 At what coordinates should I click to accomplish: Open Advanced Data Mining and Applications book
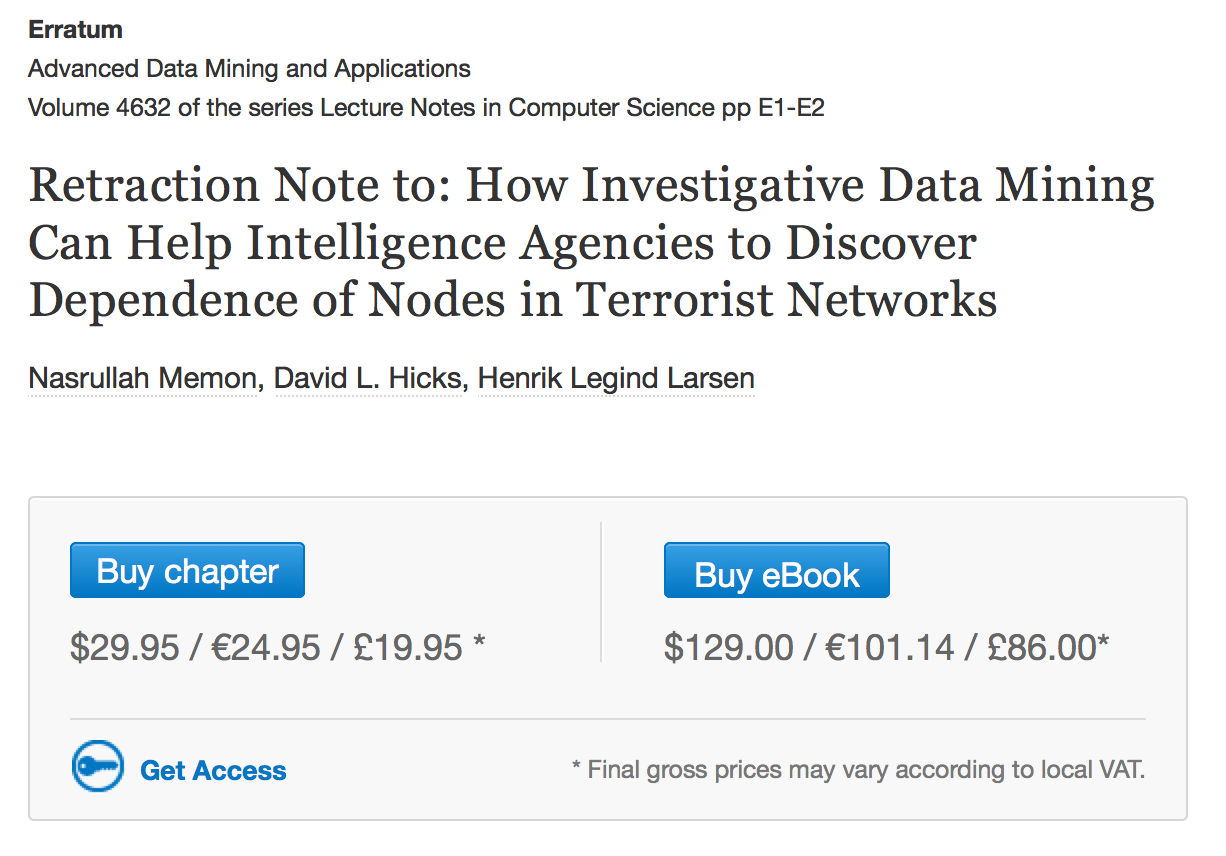tap(249, 69)
